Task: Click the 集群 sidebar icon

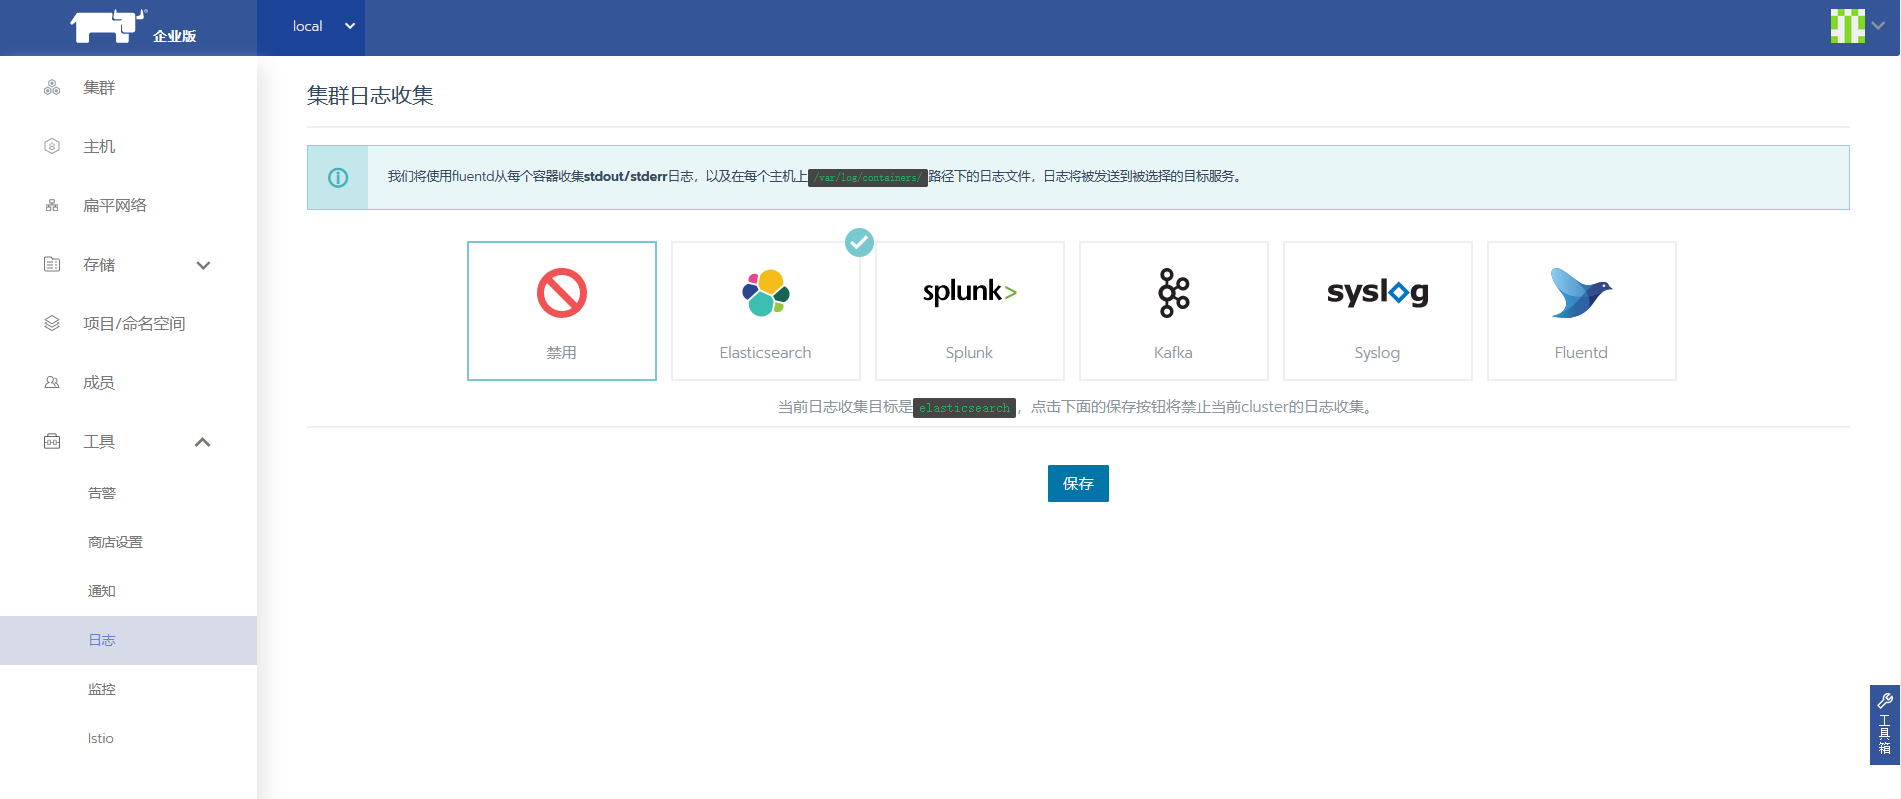Action: pyautogui.click(x=52, y=88)
